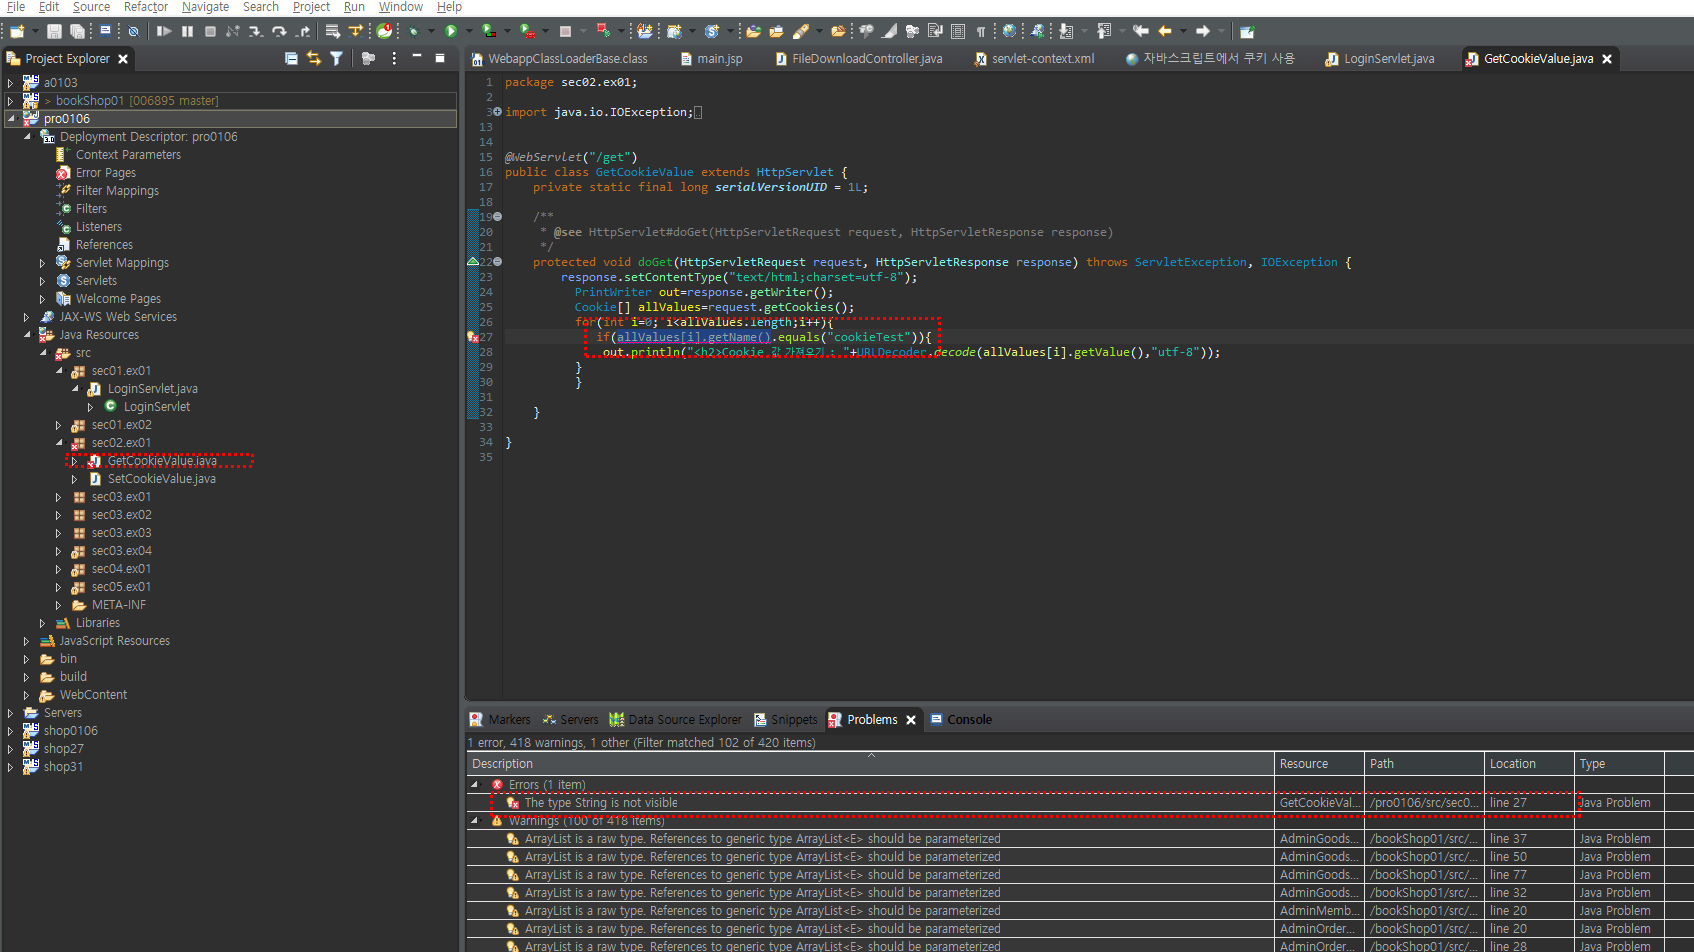Click Collapse All in Project Explorer
This screenshot has width=1694, height=952.
click(x=291, y=58)
